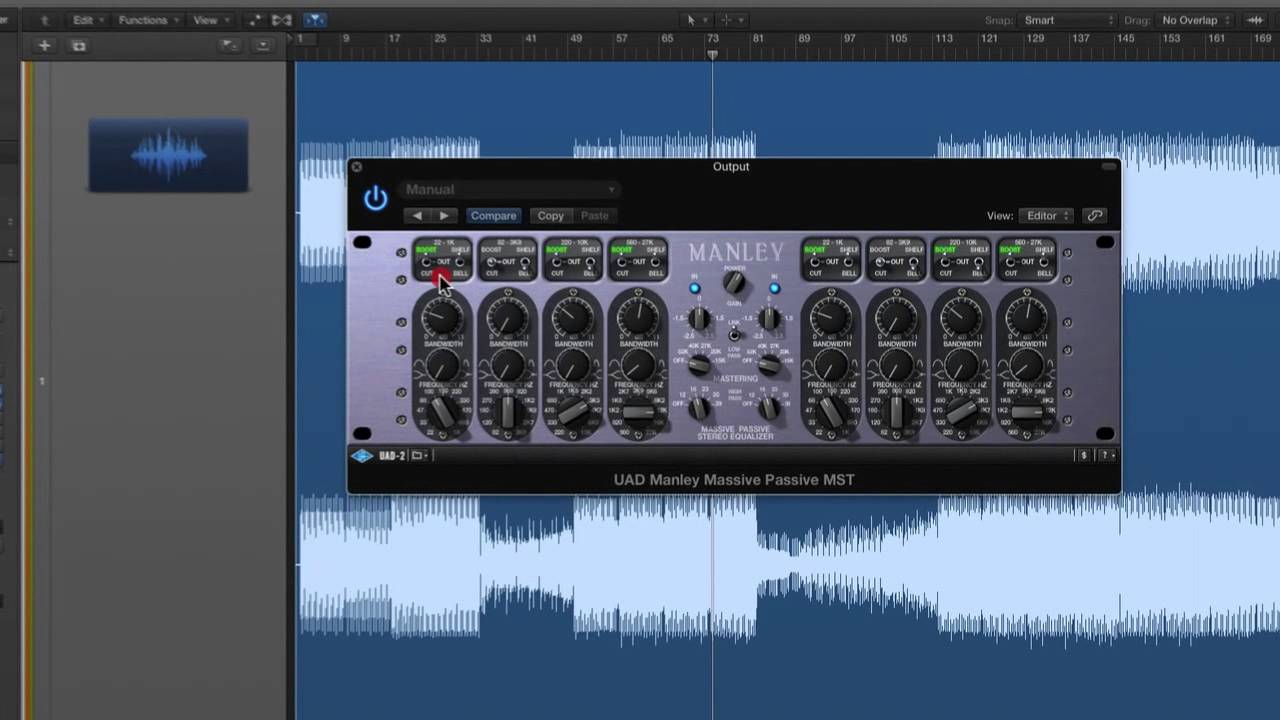Image resolution: width=1280 pixels, height=720 pixels.
Task: Click the Automation curve icon in toolbar
Action: pyautogui.click(x=254, y=20)
